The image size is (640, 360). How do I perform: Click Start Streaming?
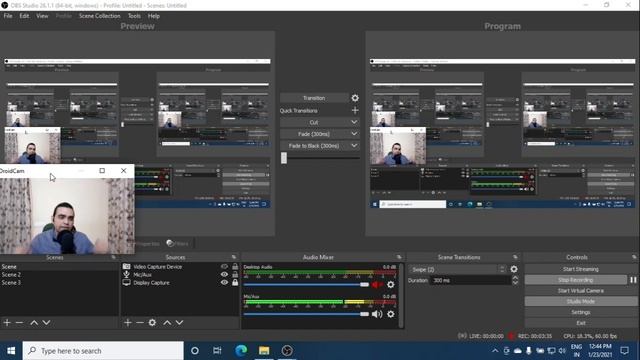click(581, 269)
